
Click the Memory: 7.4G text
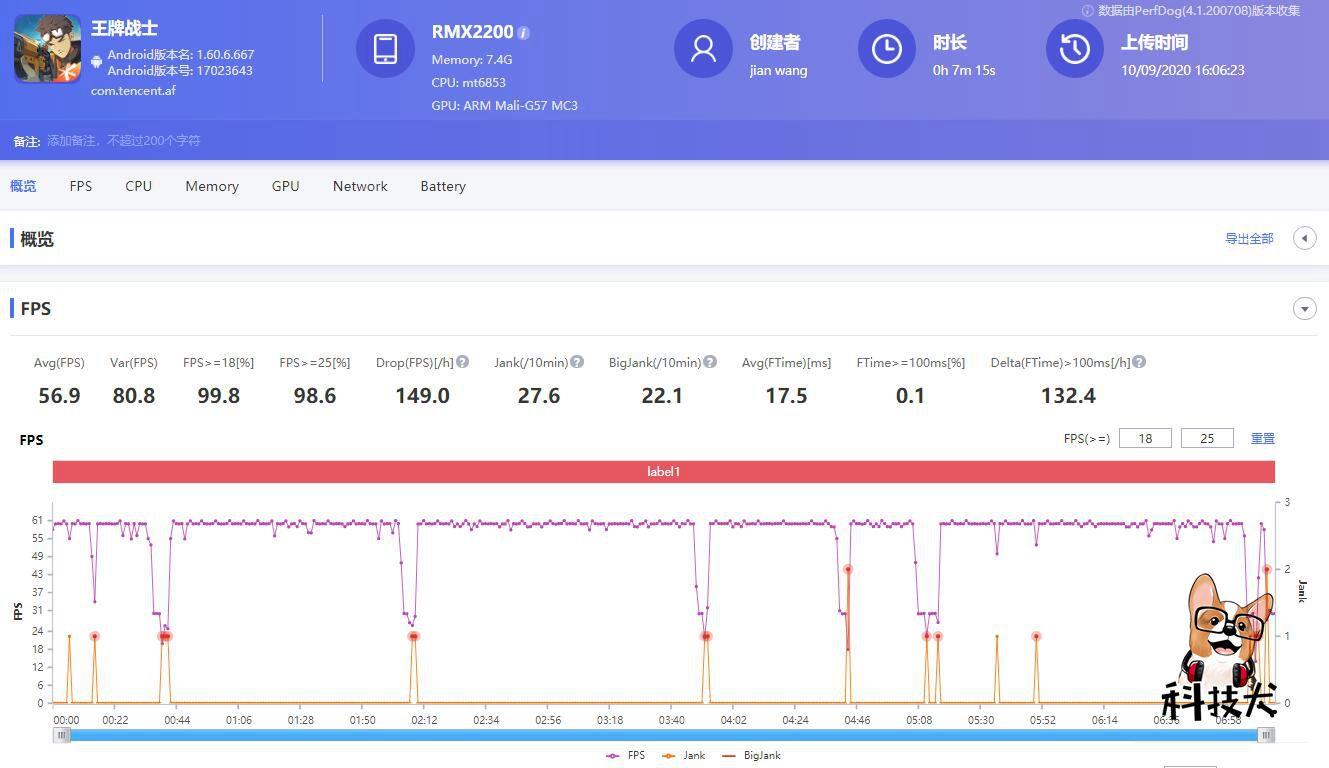pyautogui.click(x=472, y=59)
